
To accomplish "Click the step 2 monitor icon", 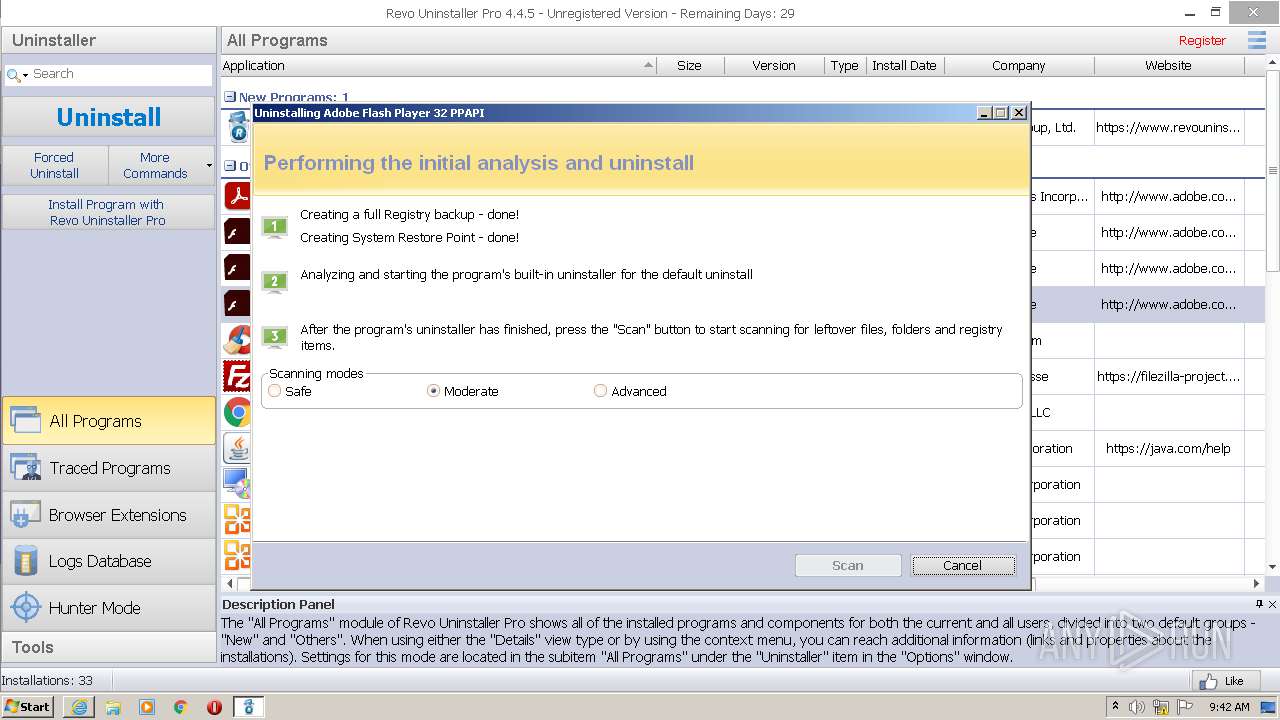I will 275,282.
